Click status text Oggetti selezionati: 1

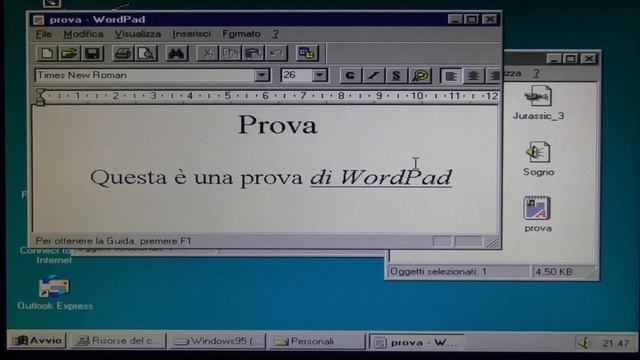pos(438,271)
